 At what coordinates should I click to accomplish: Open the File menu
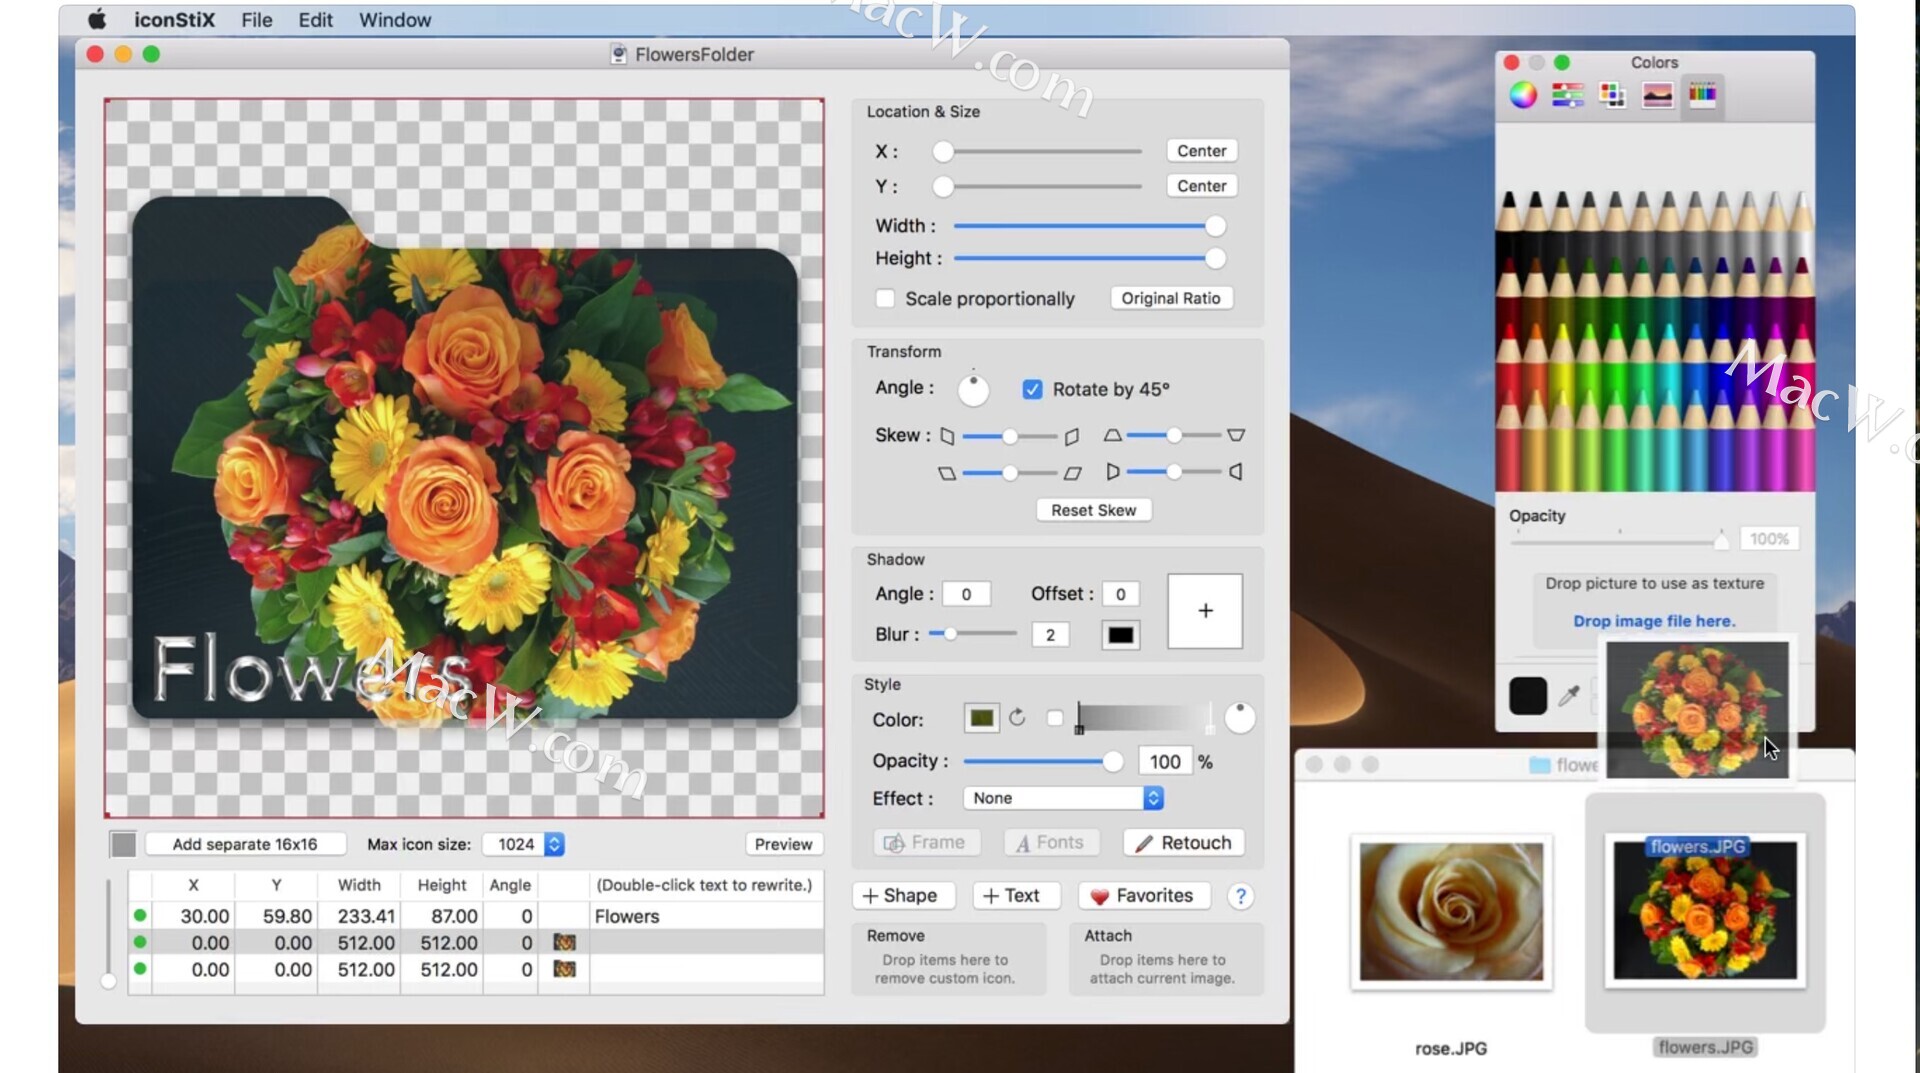(x=256, y=19)
